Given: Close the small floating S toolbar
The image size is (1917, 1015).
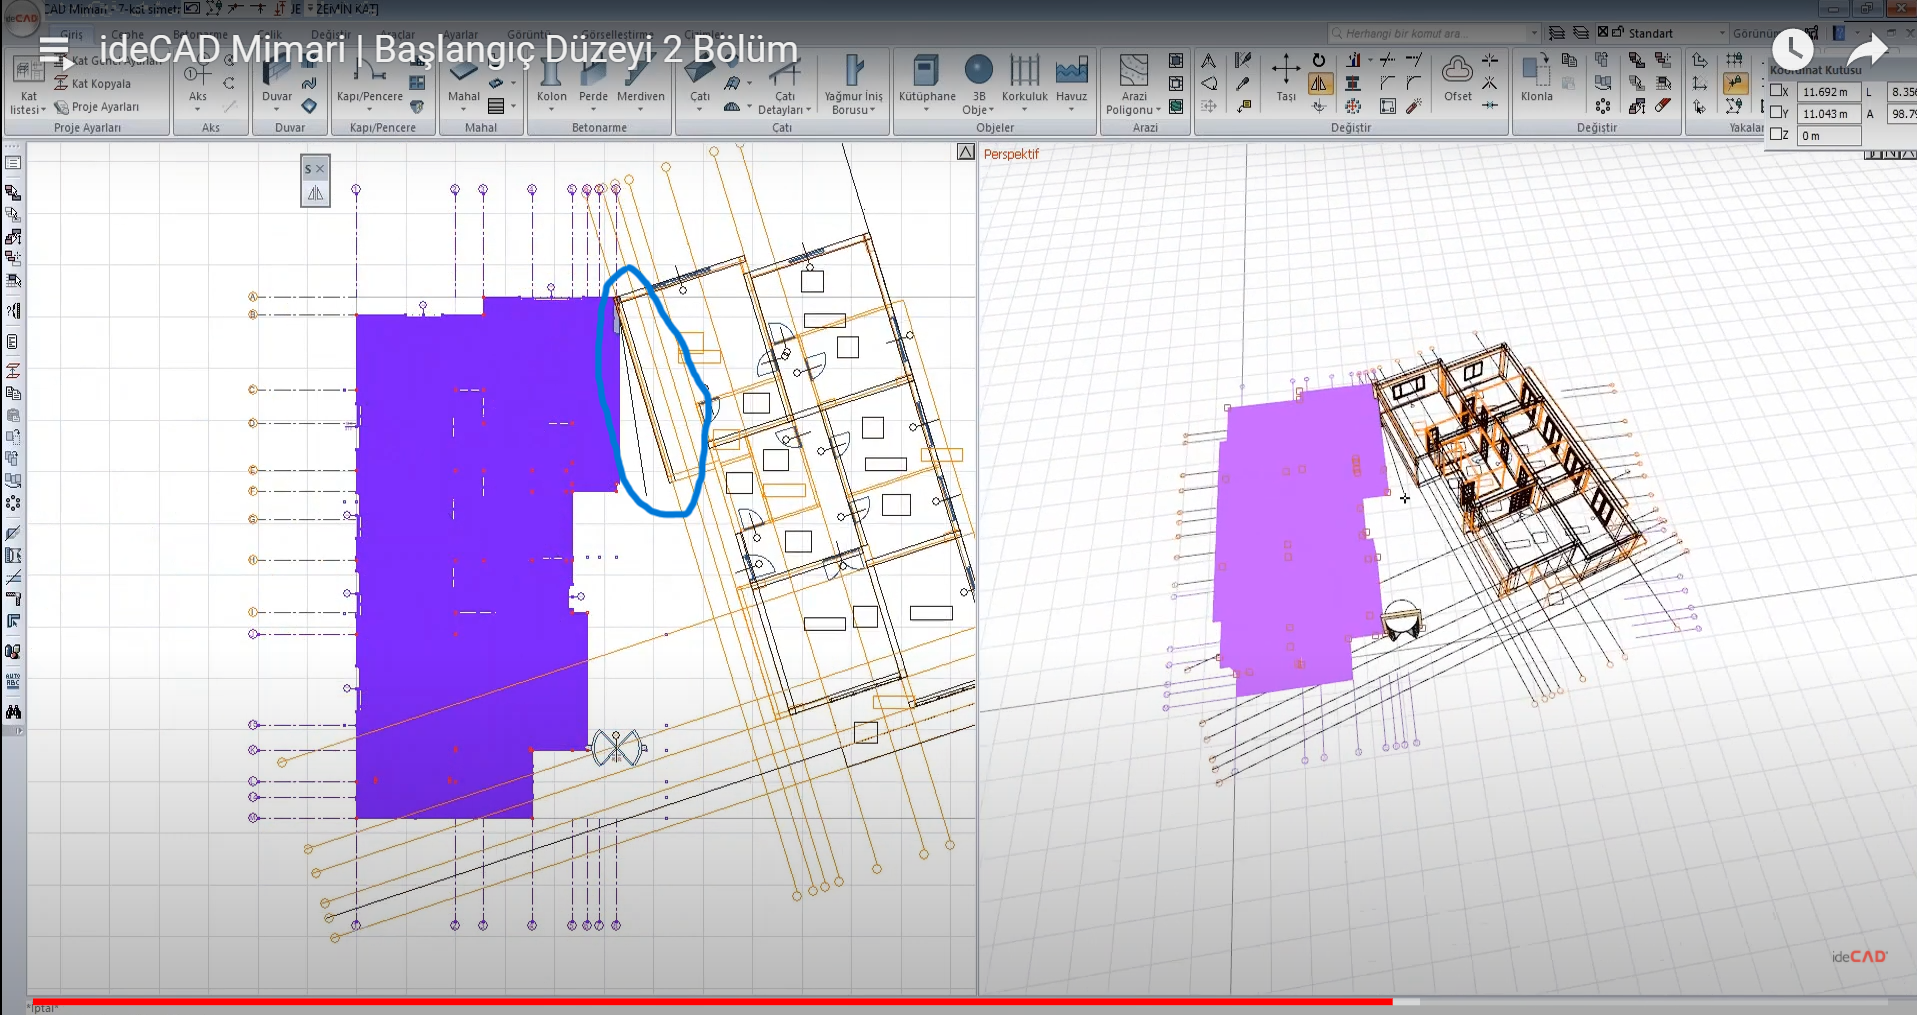Looking at the screenshot, I should 320,169.
